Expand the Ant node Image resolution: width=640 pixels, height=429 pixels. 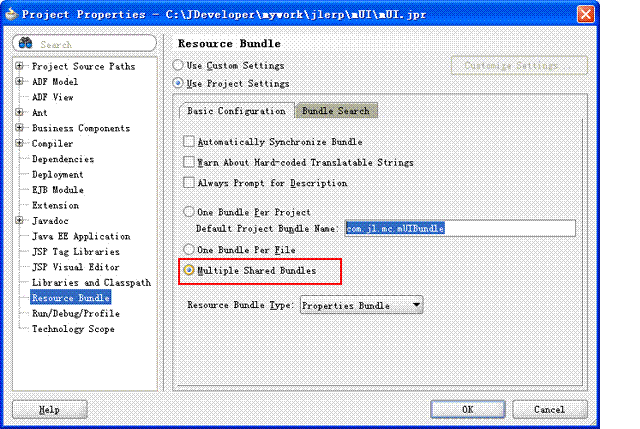pyautogui.click(x=19, y=112)
